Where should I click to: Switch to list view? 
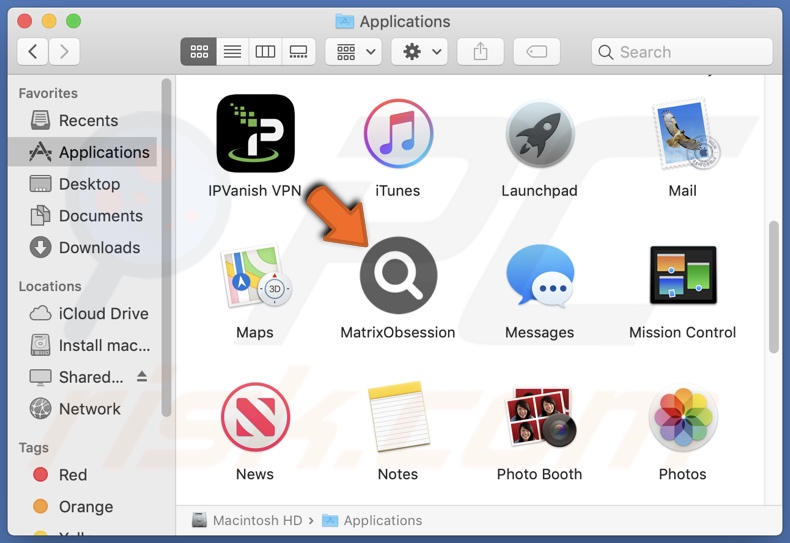click(x=232, y=51)
